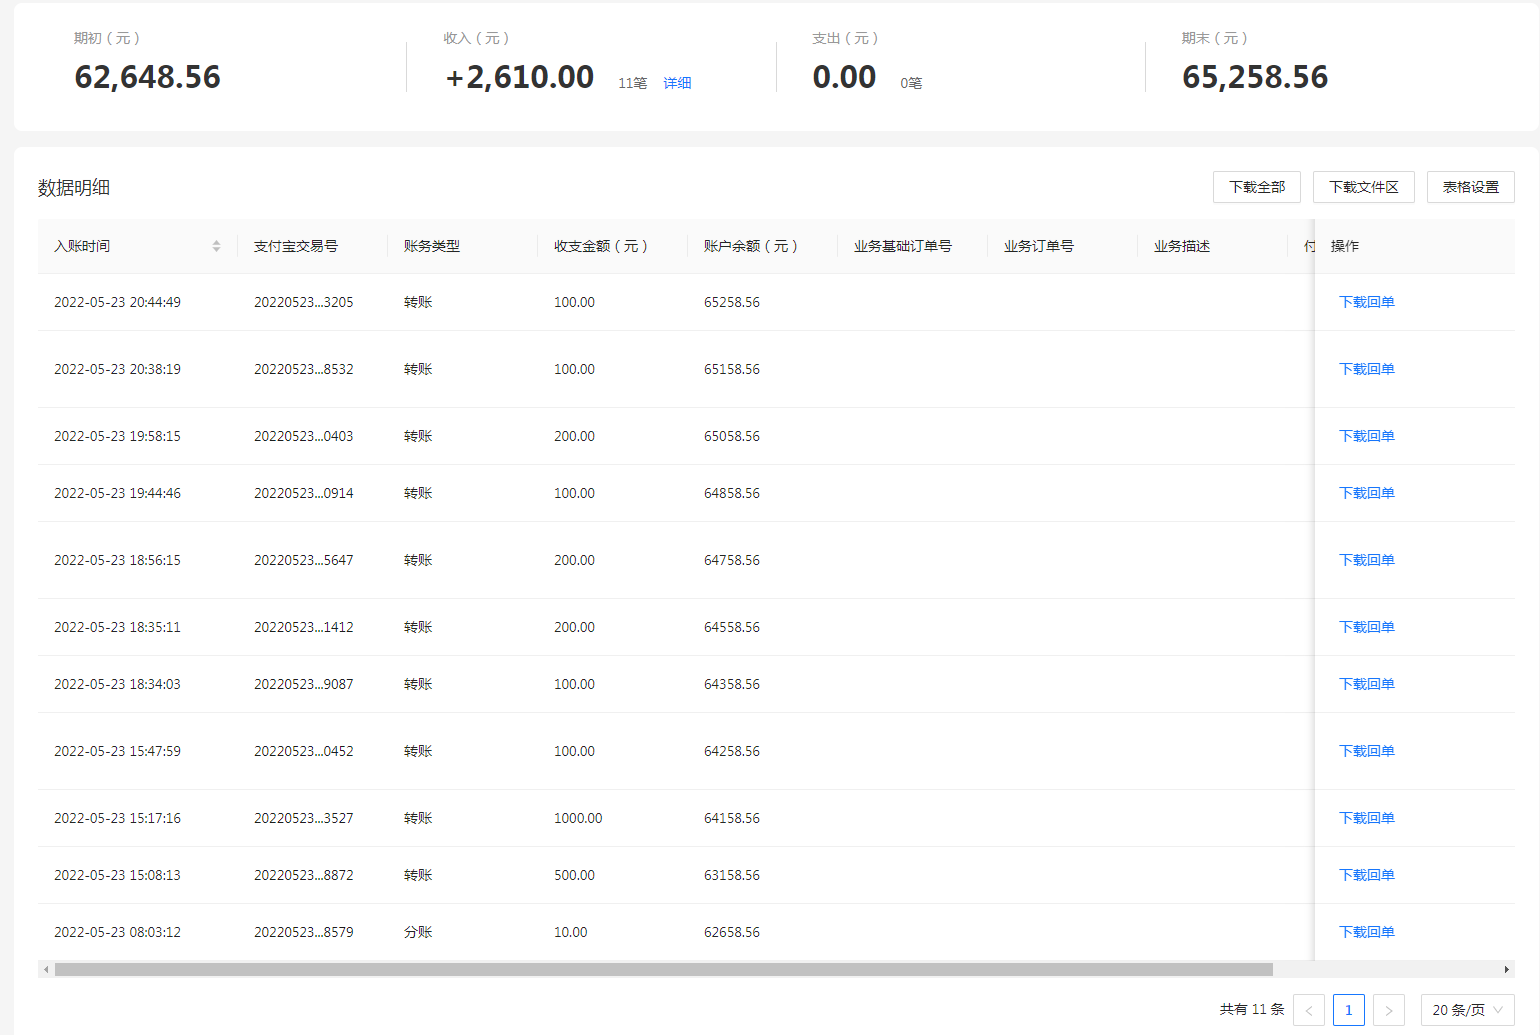Download receipt for the 1000.00 transfer row

pyautogui.click(x=1367, y=818)
